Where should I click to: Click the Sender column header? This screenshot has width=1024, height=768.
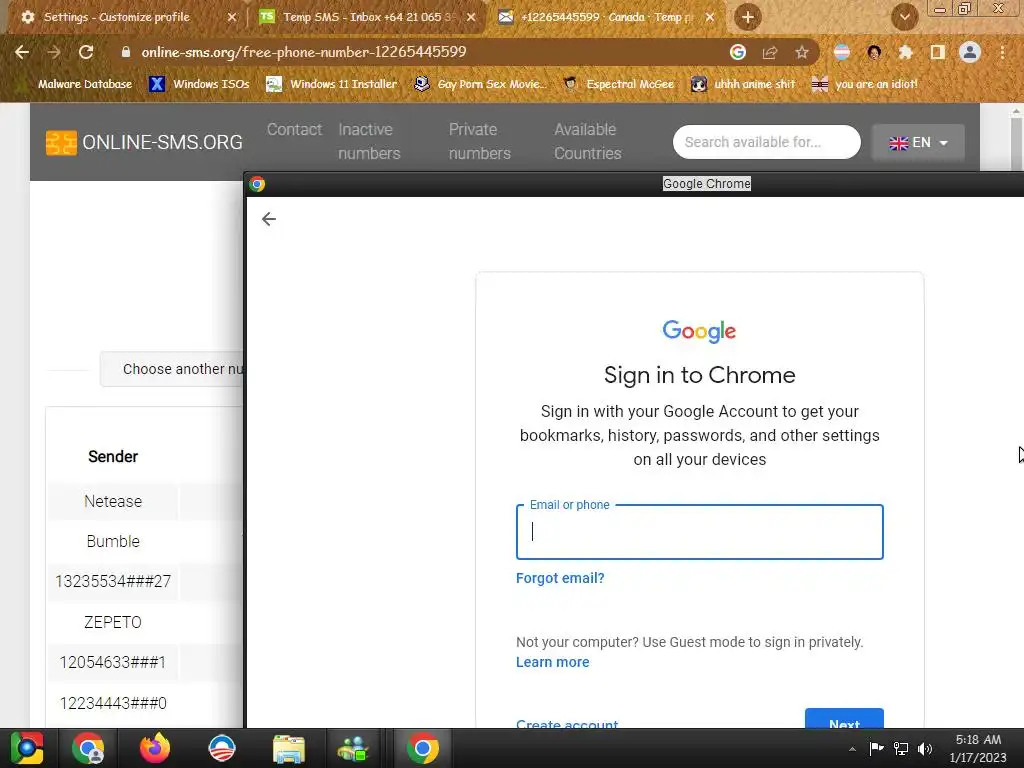113,456
